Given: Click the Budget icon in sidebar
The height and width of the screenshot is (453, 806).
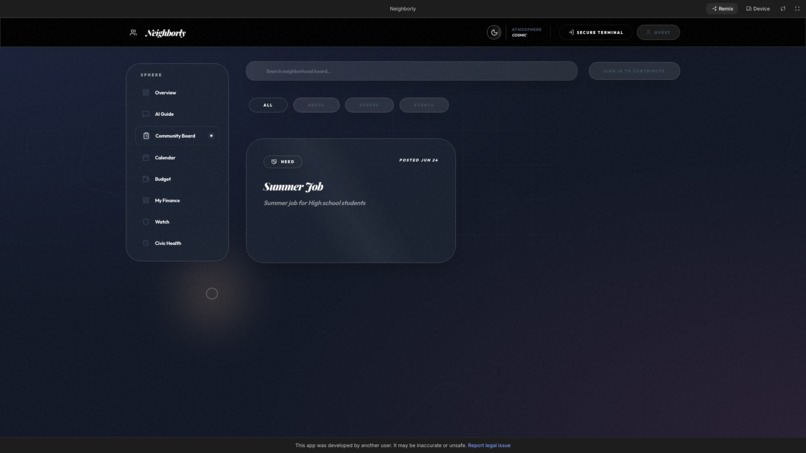Looking at the screenshot, I should (146, 179).
